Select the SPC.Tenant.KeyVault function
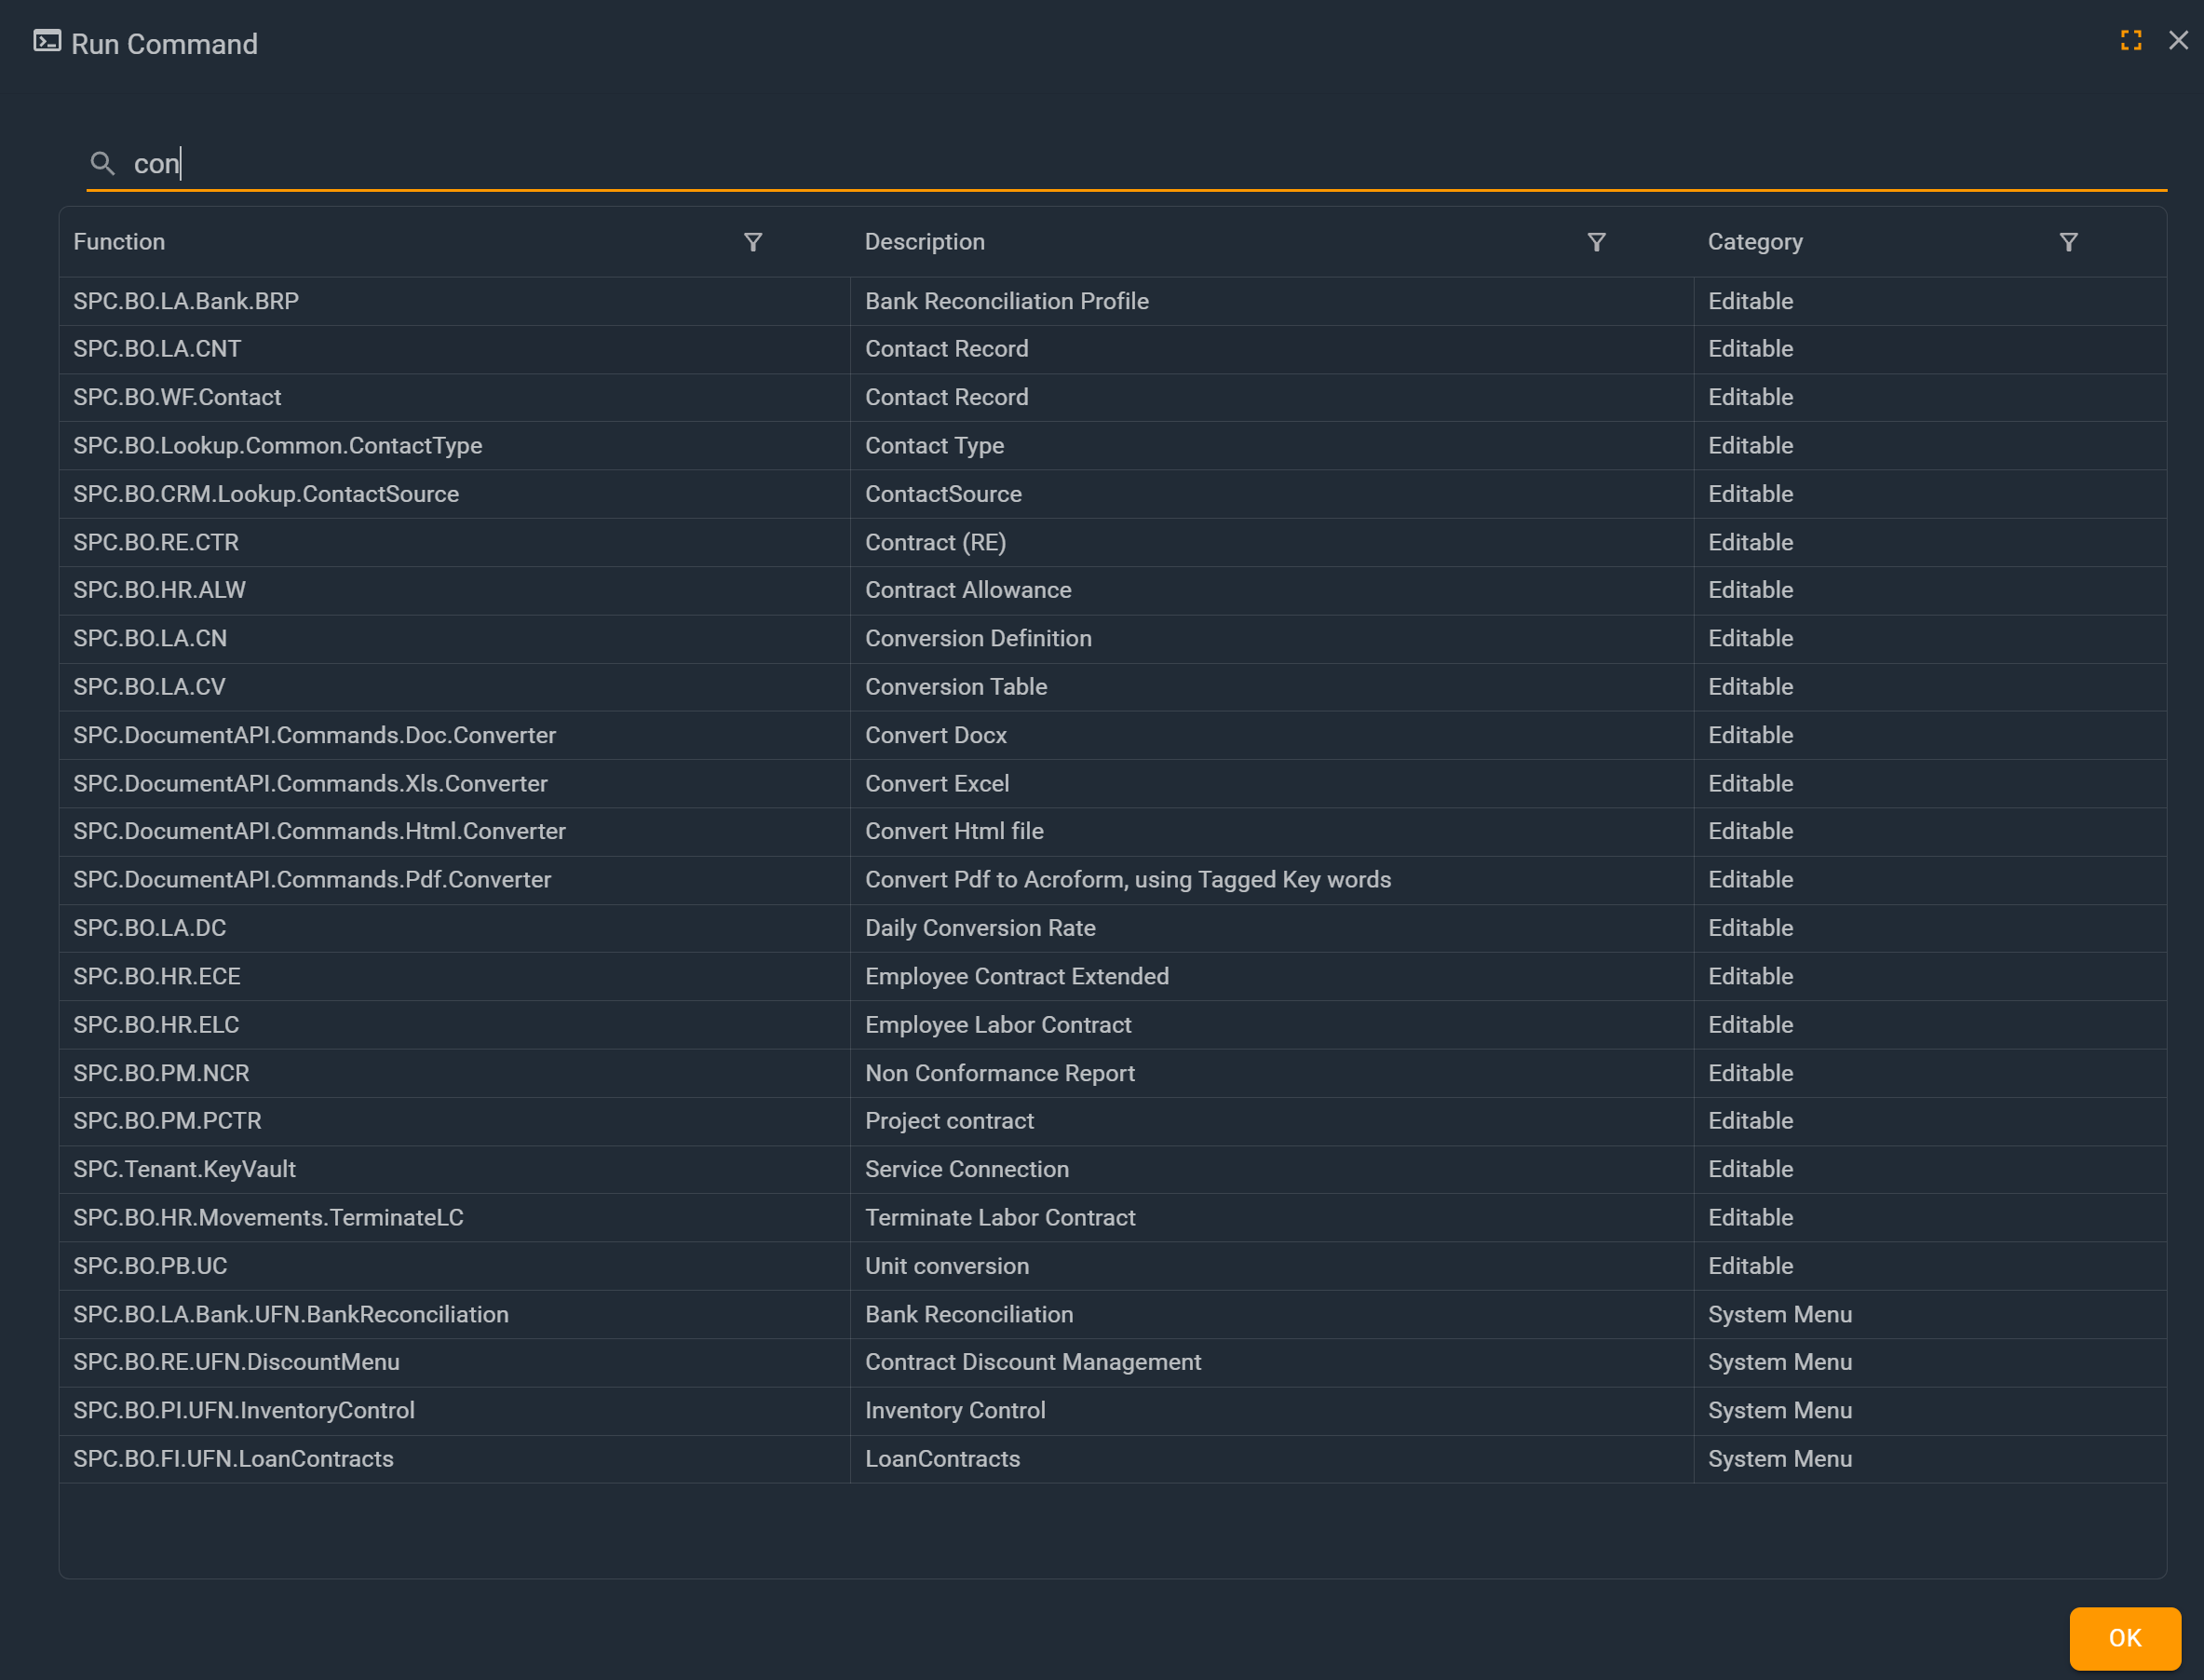The image size is (2204, 1680). click(184, 1169)
